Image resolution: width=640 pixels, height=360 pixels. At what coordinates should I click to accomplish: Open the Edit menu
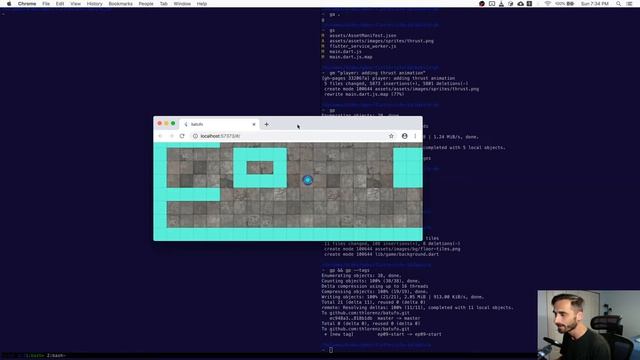tap(60, 4)
